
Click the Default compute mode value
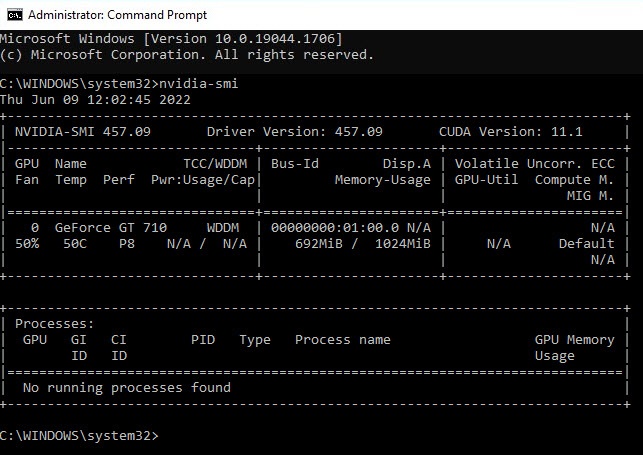tap(586, 243)
